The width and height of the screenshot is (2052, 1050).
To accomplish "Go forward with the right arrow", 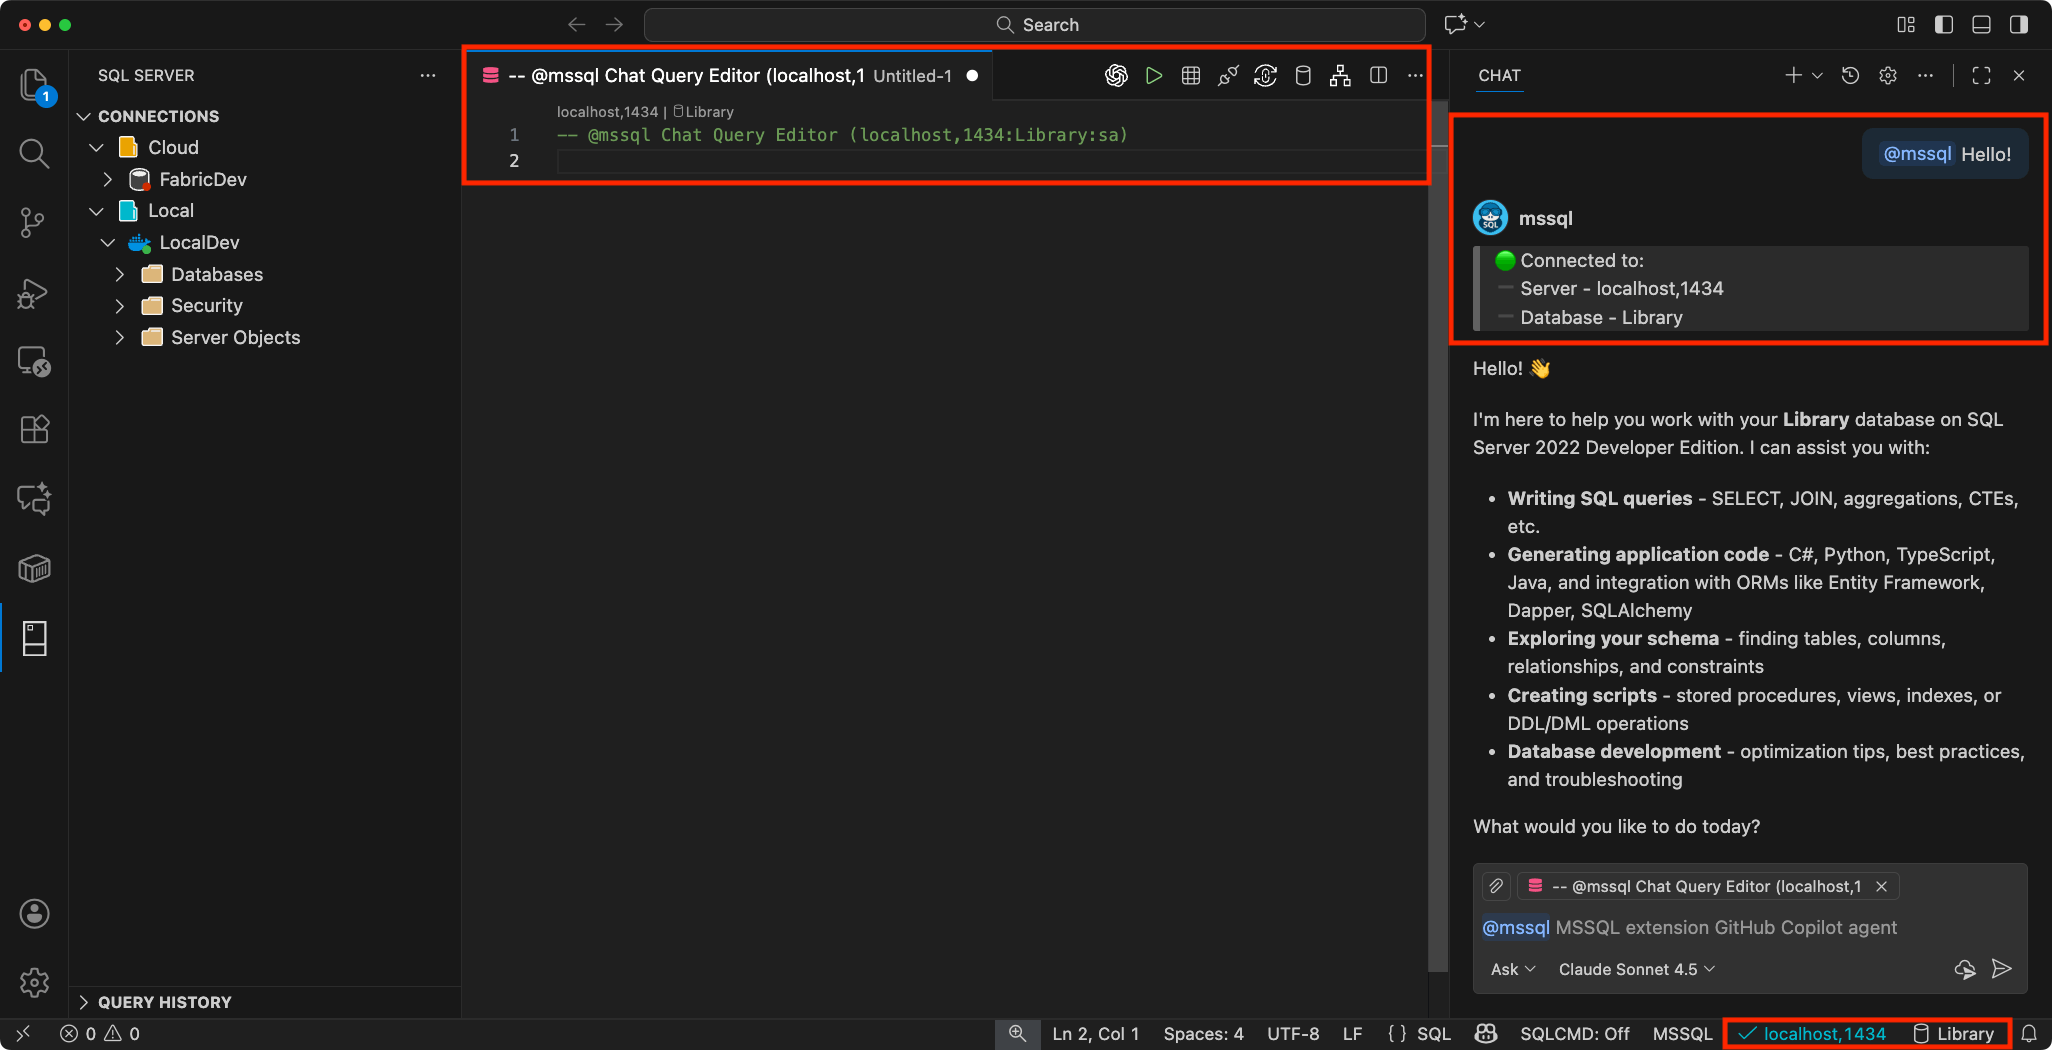I will click(614, 25).
